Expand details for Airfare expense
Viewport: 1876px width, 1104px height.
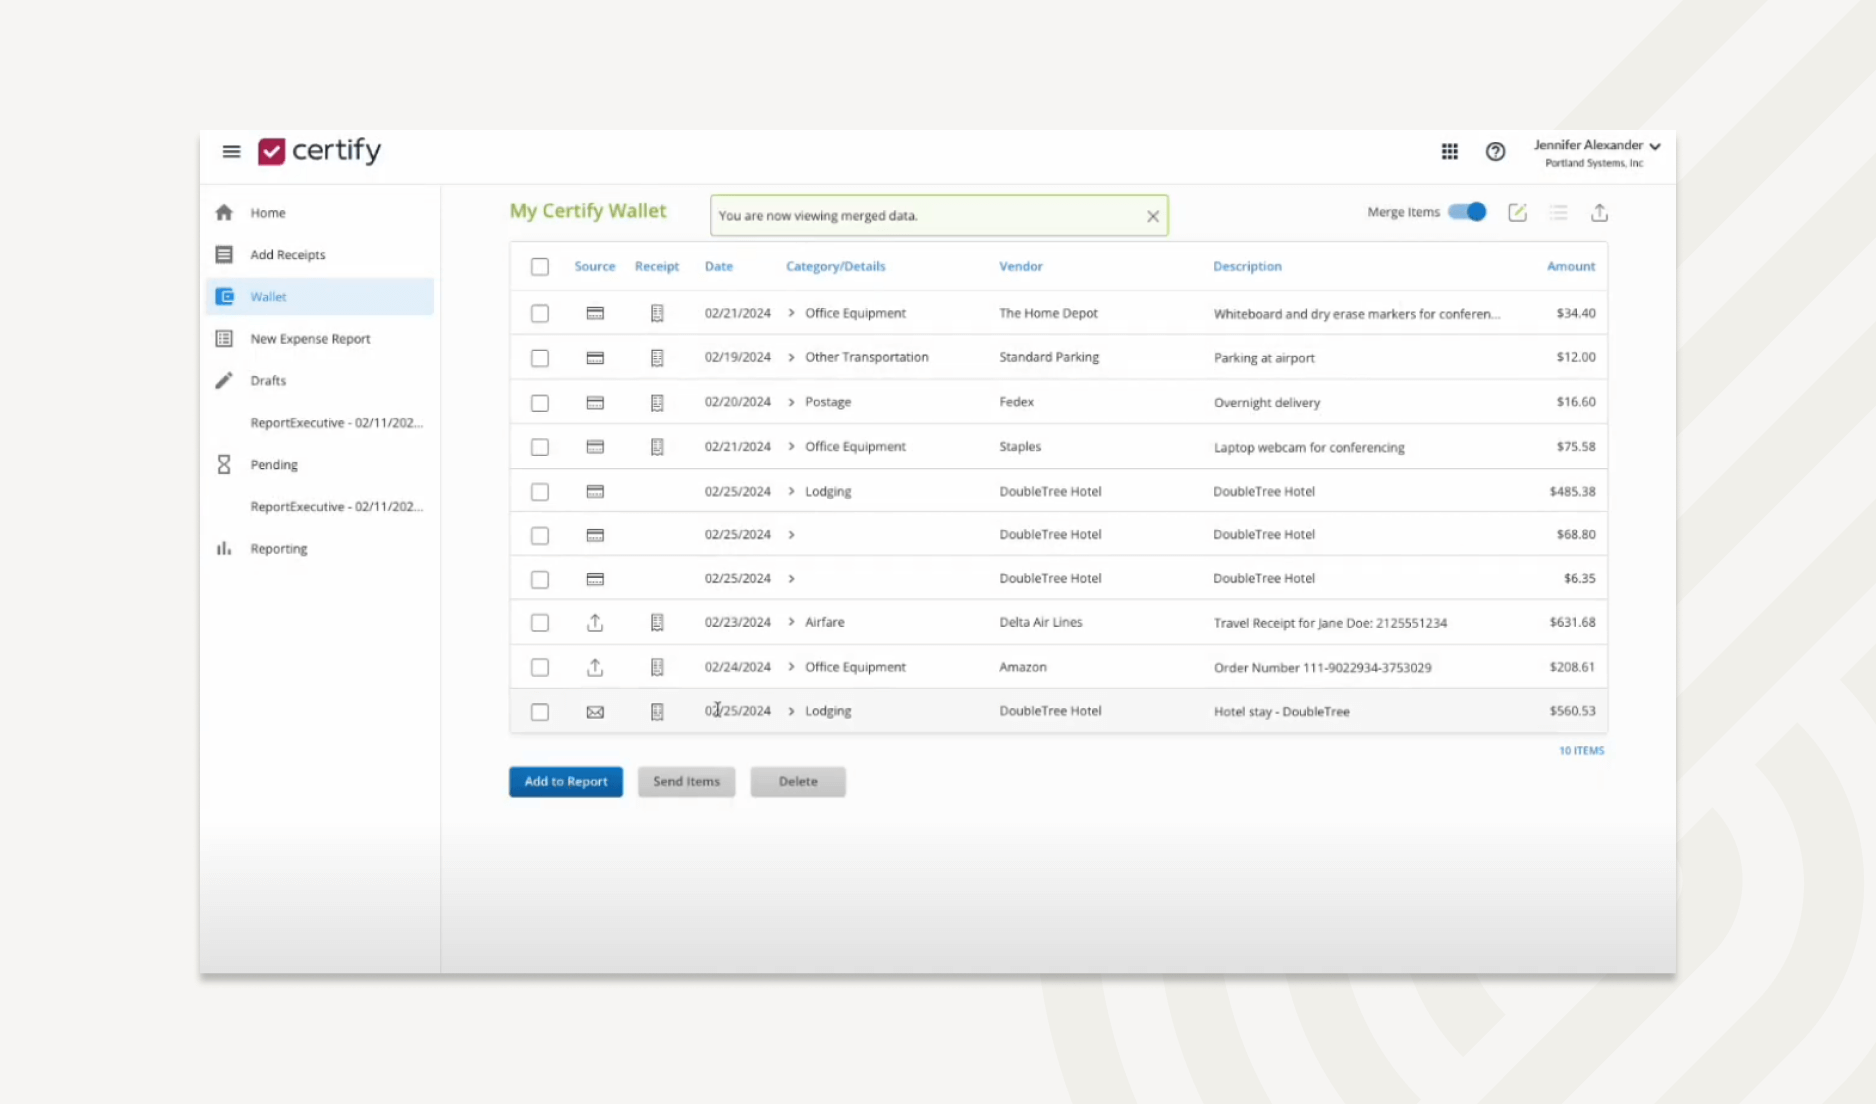click(x=791, y=622)
